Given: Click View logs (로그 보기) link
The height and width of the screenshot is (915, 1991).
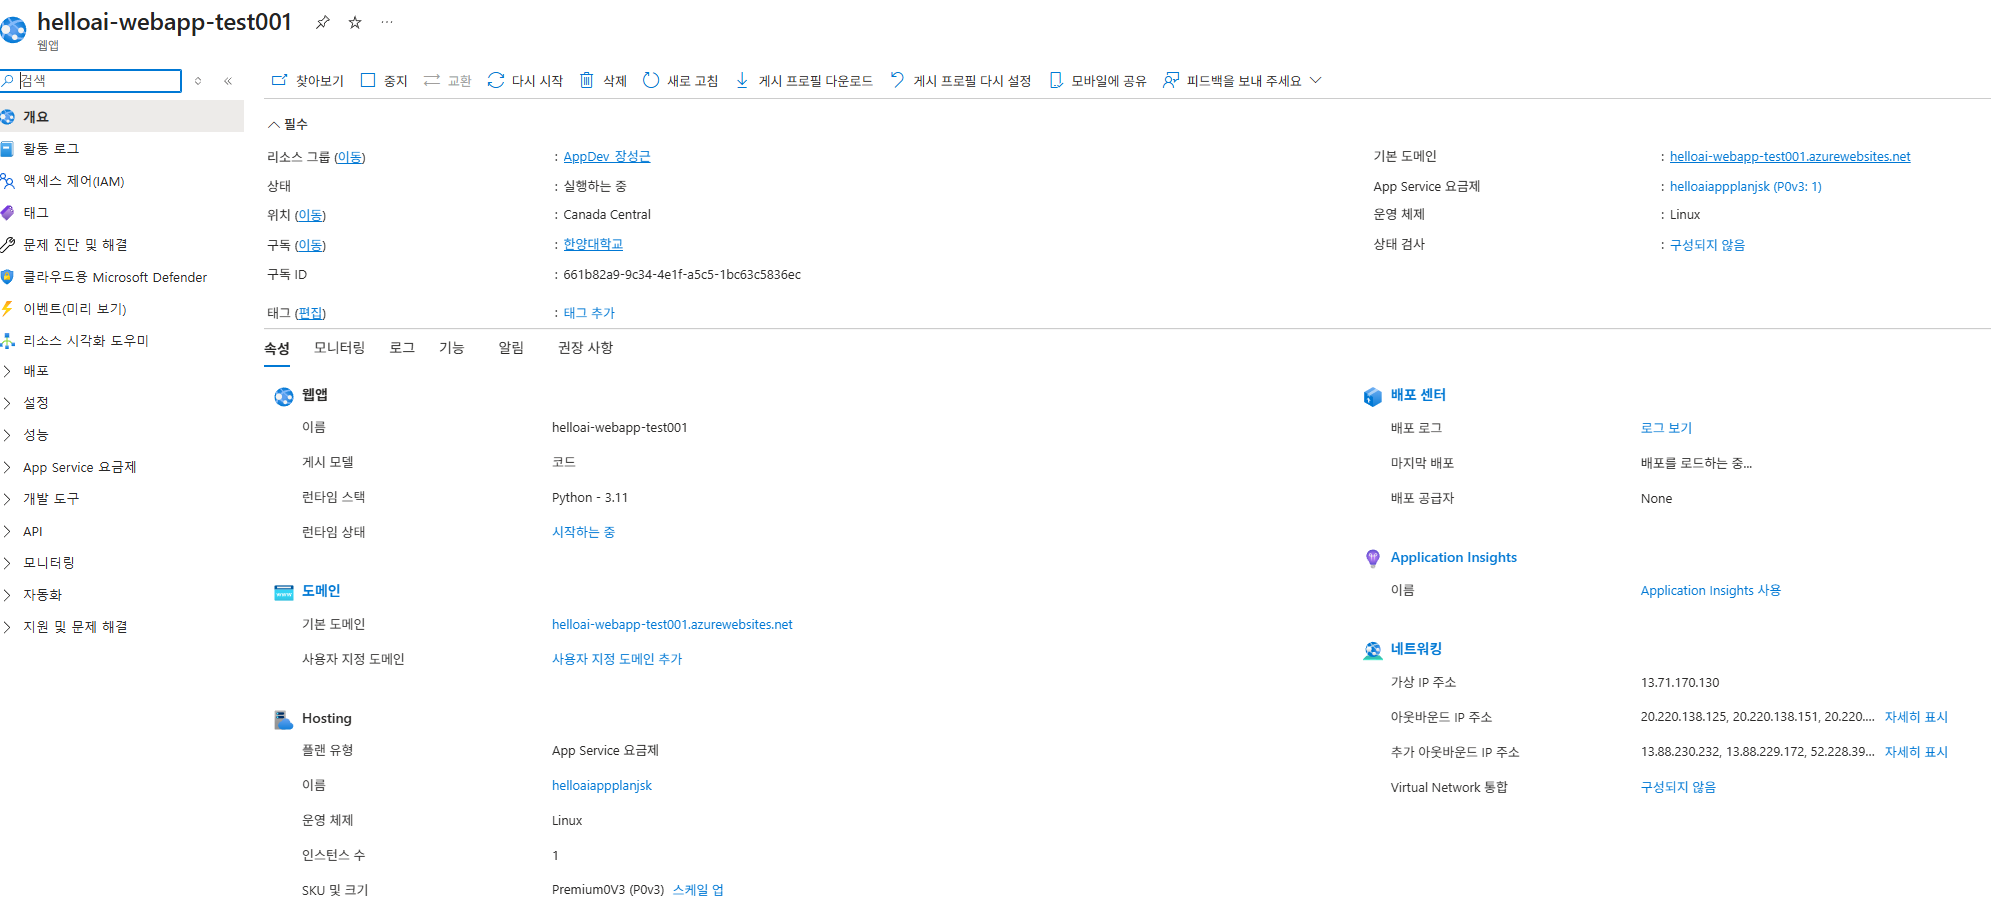Looking at the screenshot, I should [x=1666, y=428].
